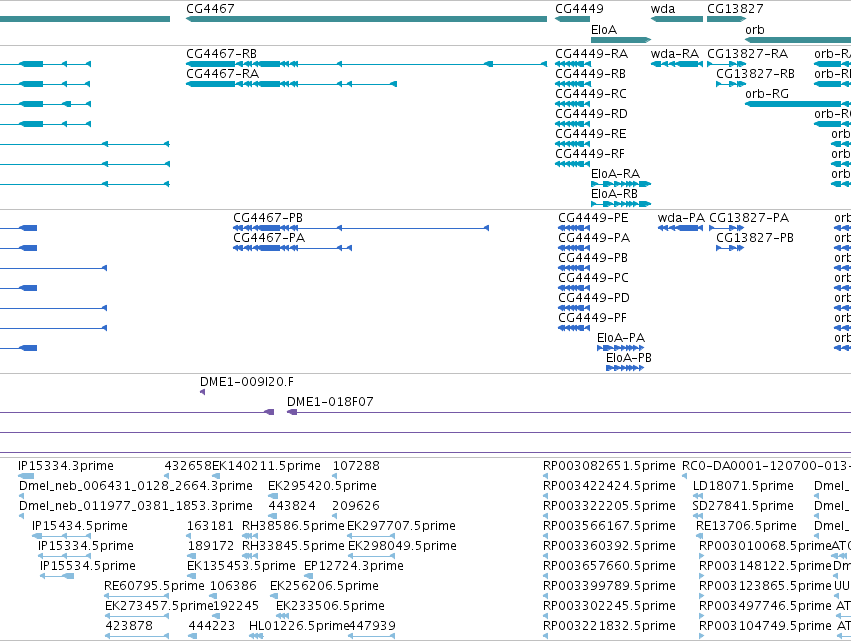The height and width of the screenshot is (641, 851).
Task: Click the DME1-009I20.F feature label
Action: [x=247, y=382]
